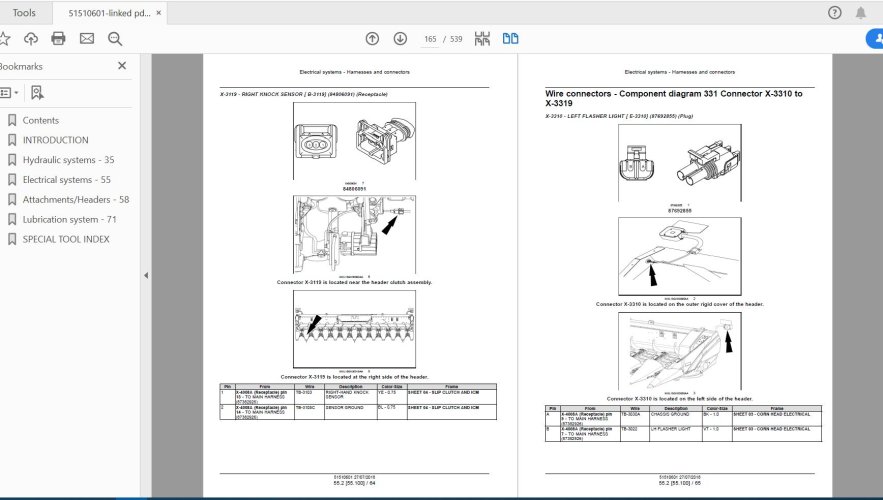Go to previous page with up arrow
883x500 pixels.
pyautogui.click(x=372, y=39)
